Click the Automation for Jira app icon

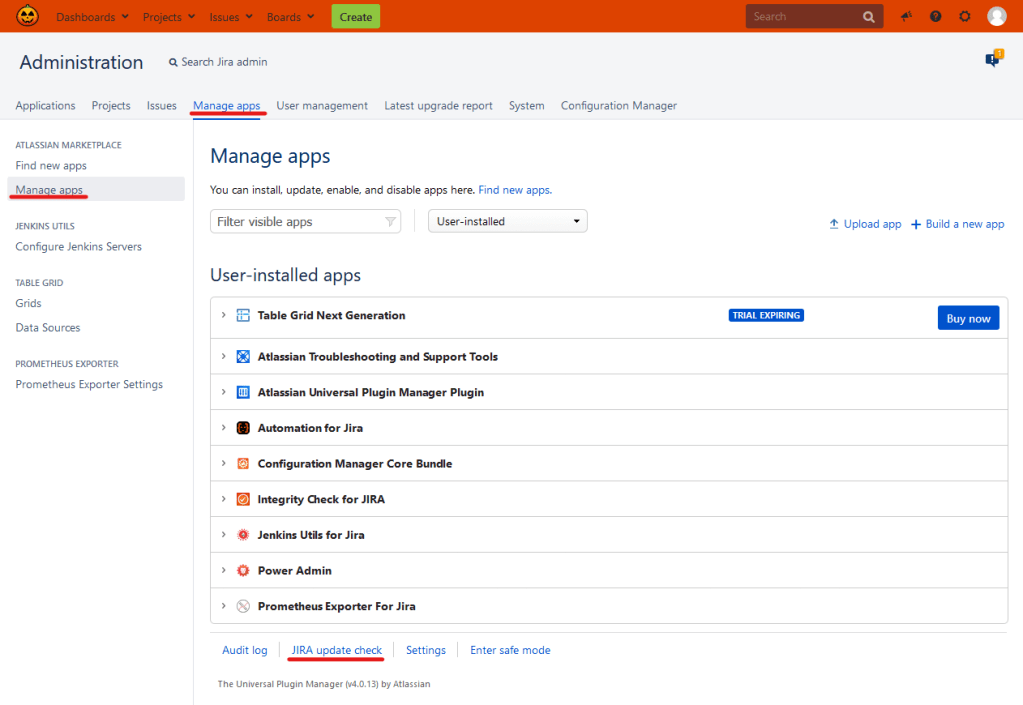click(x=243, y=428)
